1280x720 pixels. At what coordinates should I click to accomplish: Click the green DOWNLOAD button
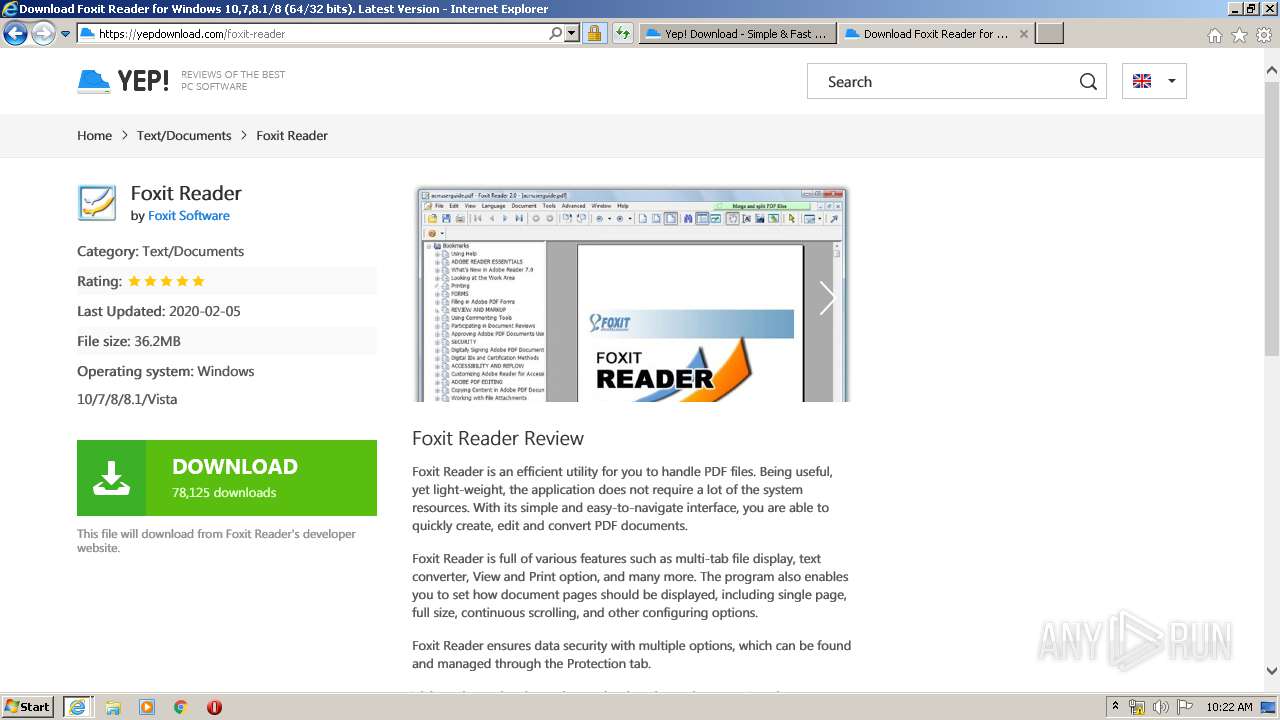click(x=227, y=478)
